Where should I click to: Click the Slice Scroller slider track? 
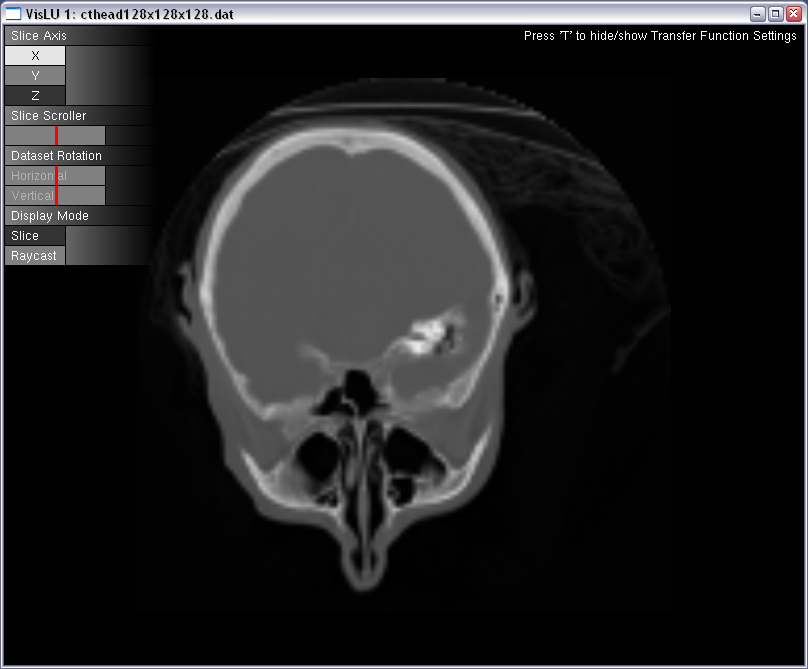point(80,136)
